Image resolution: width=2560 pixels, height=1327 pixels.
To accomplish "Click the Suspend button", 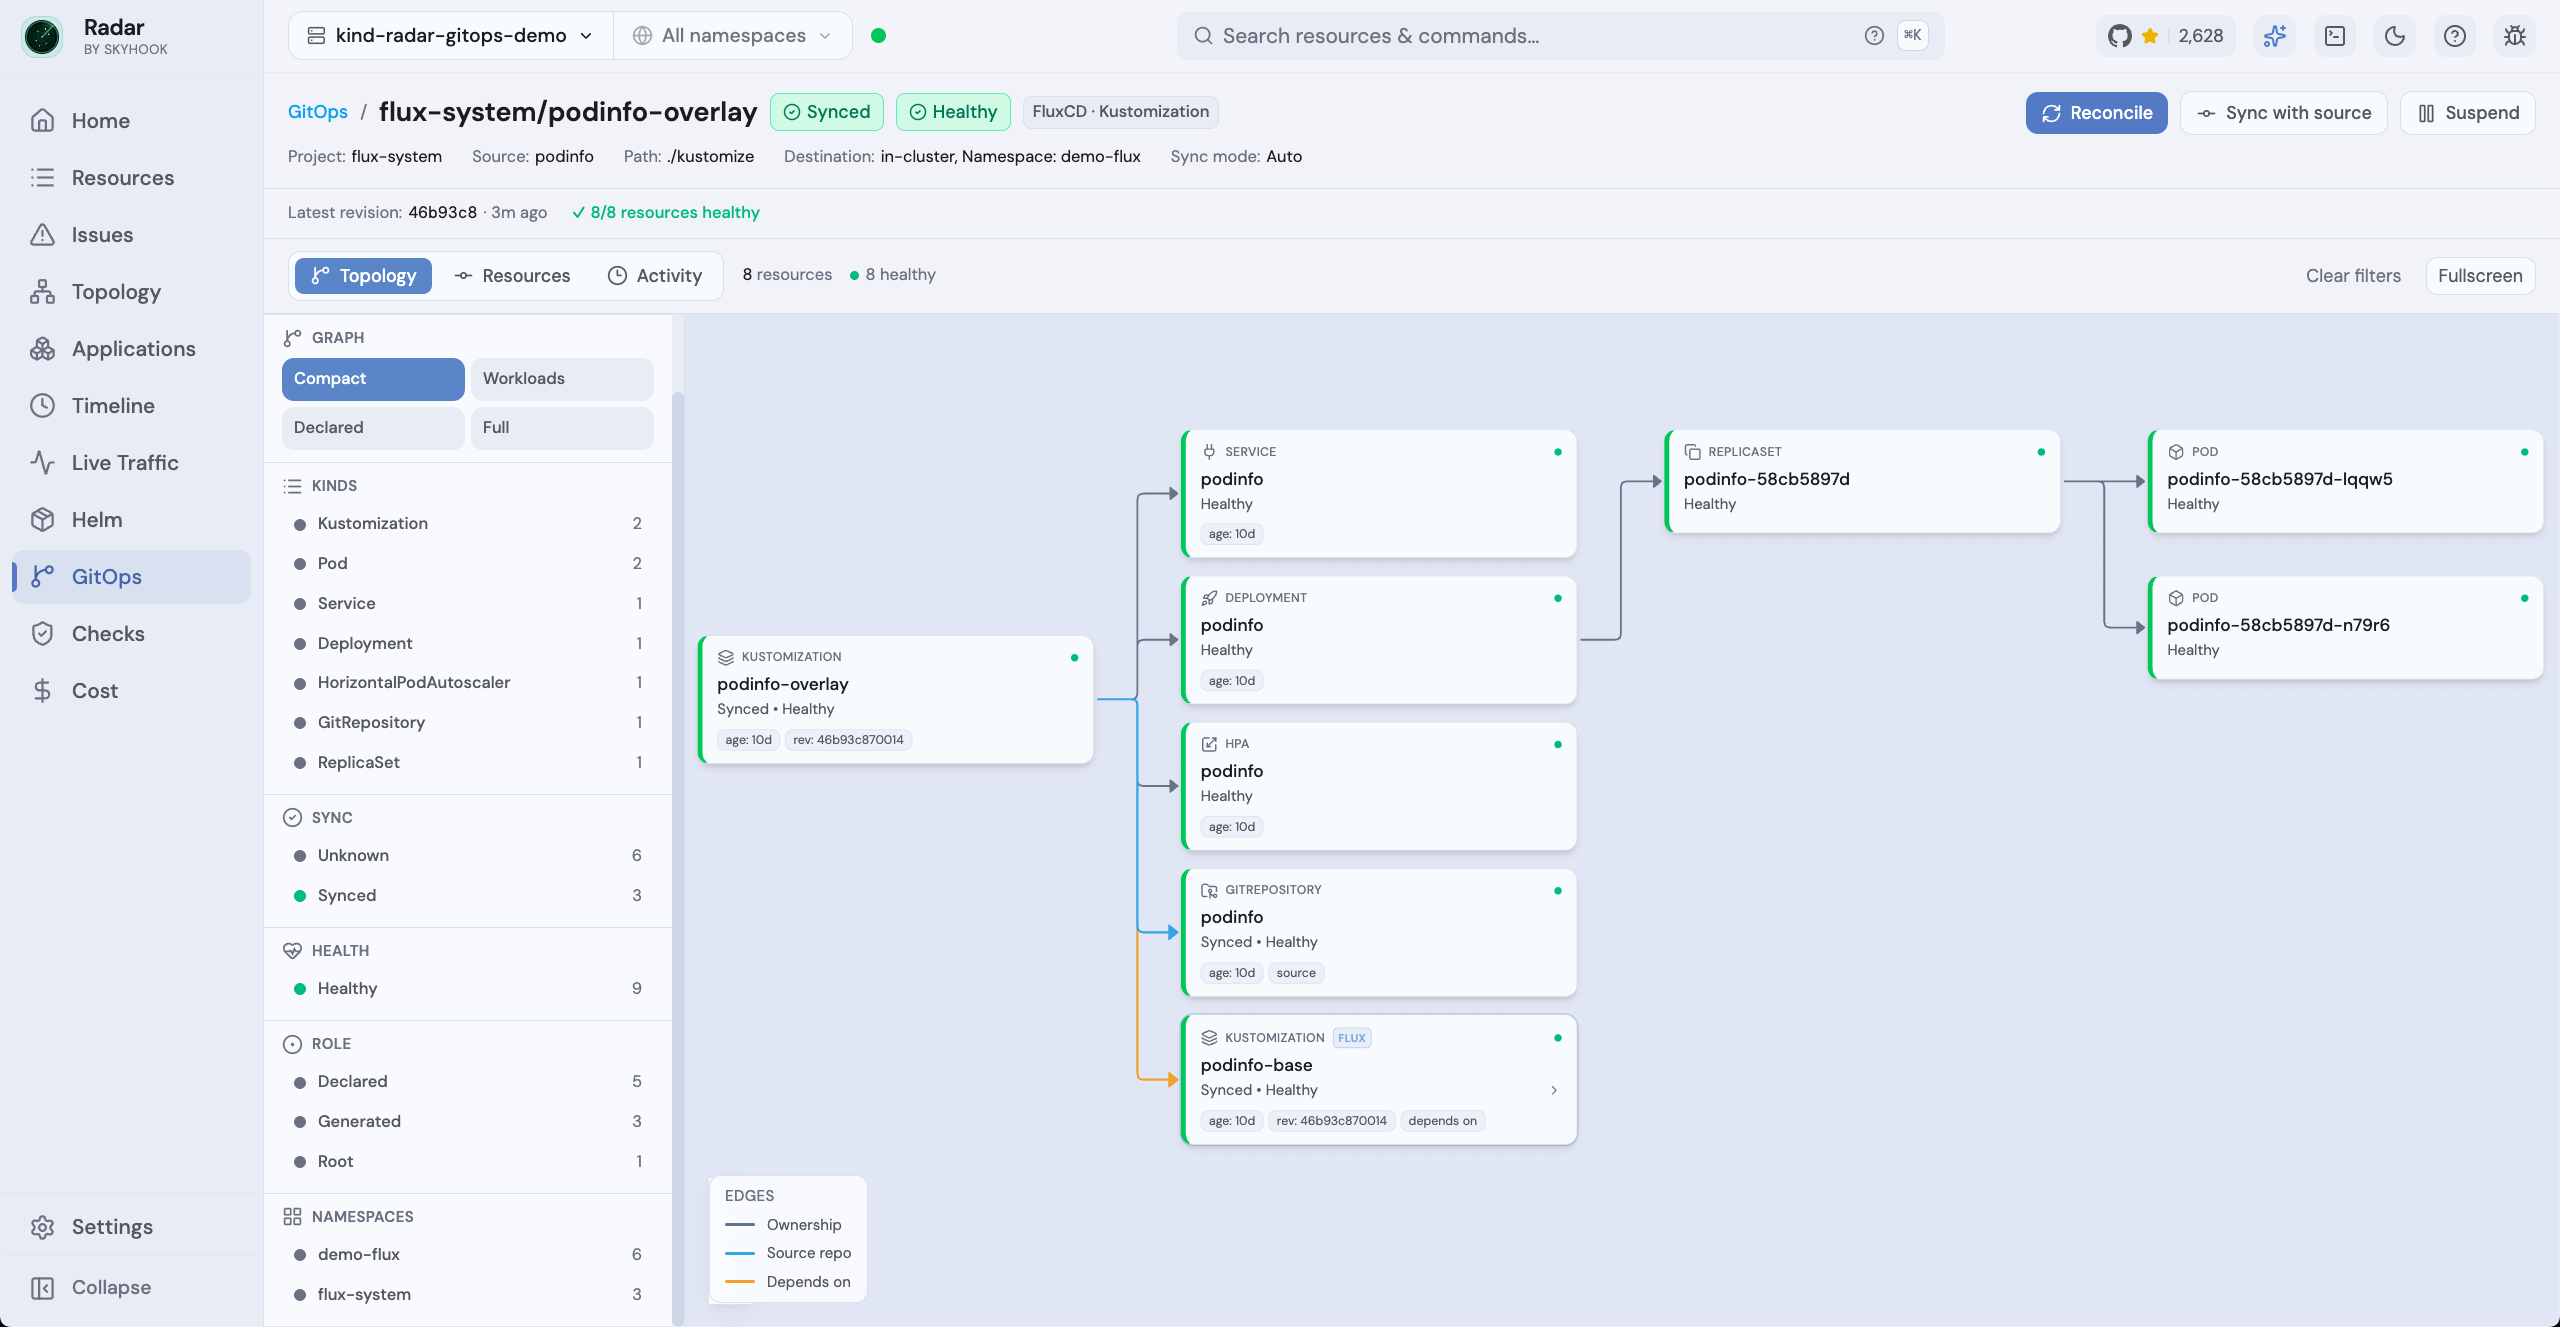I will click(x=2468, y=113).
